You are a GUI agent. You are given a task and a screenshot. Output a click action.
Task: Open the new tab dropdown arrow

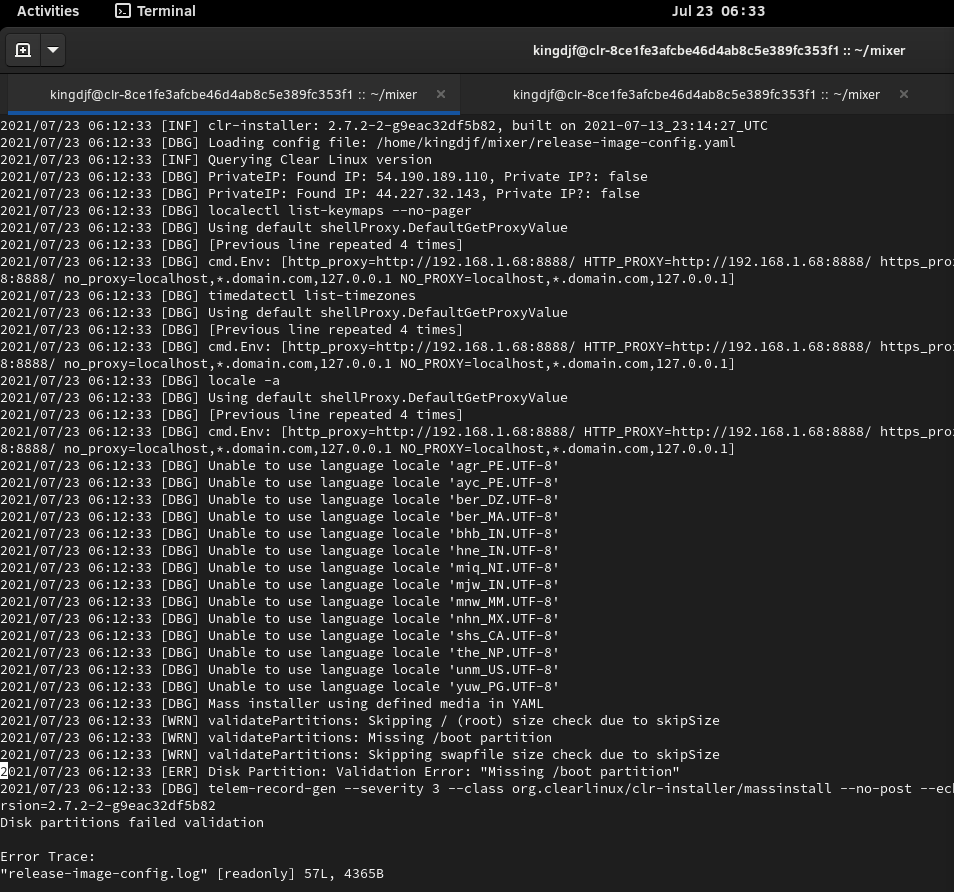[x=52, y=49]
